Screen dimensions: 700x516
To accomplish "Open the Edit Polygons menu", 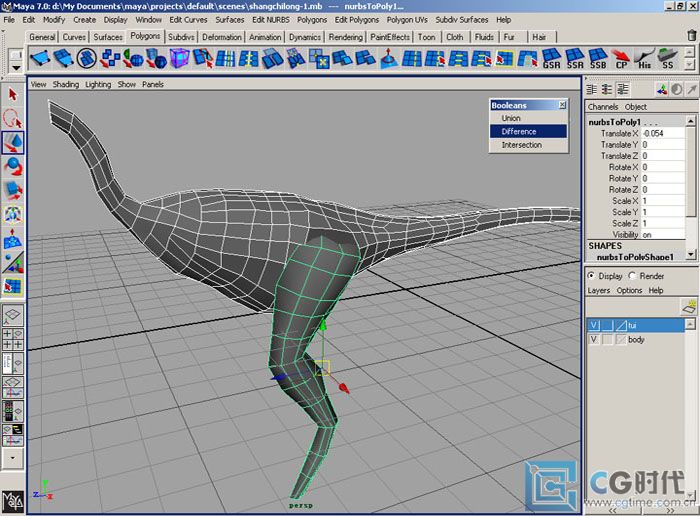I will tap(357, 20).
